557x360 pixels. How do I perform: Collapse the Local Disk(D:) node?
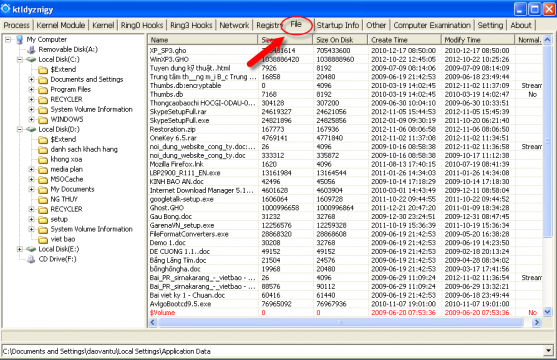point(20,129)
